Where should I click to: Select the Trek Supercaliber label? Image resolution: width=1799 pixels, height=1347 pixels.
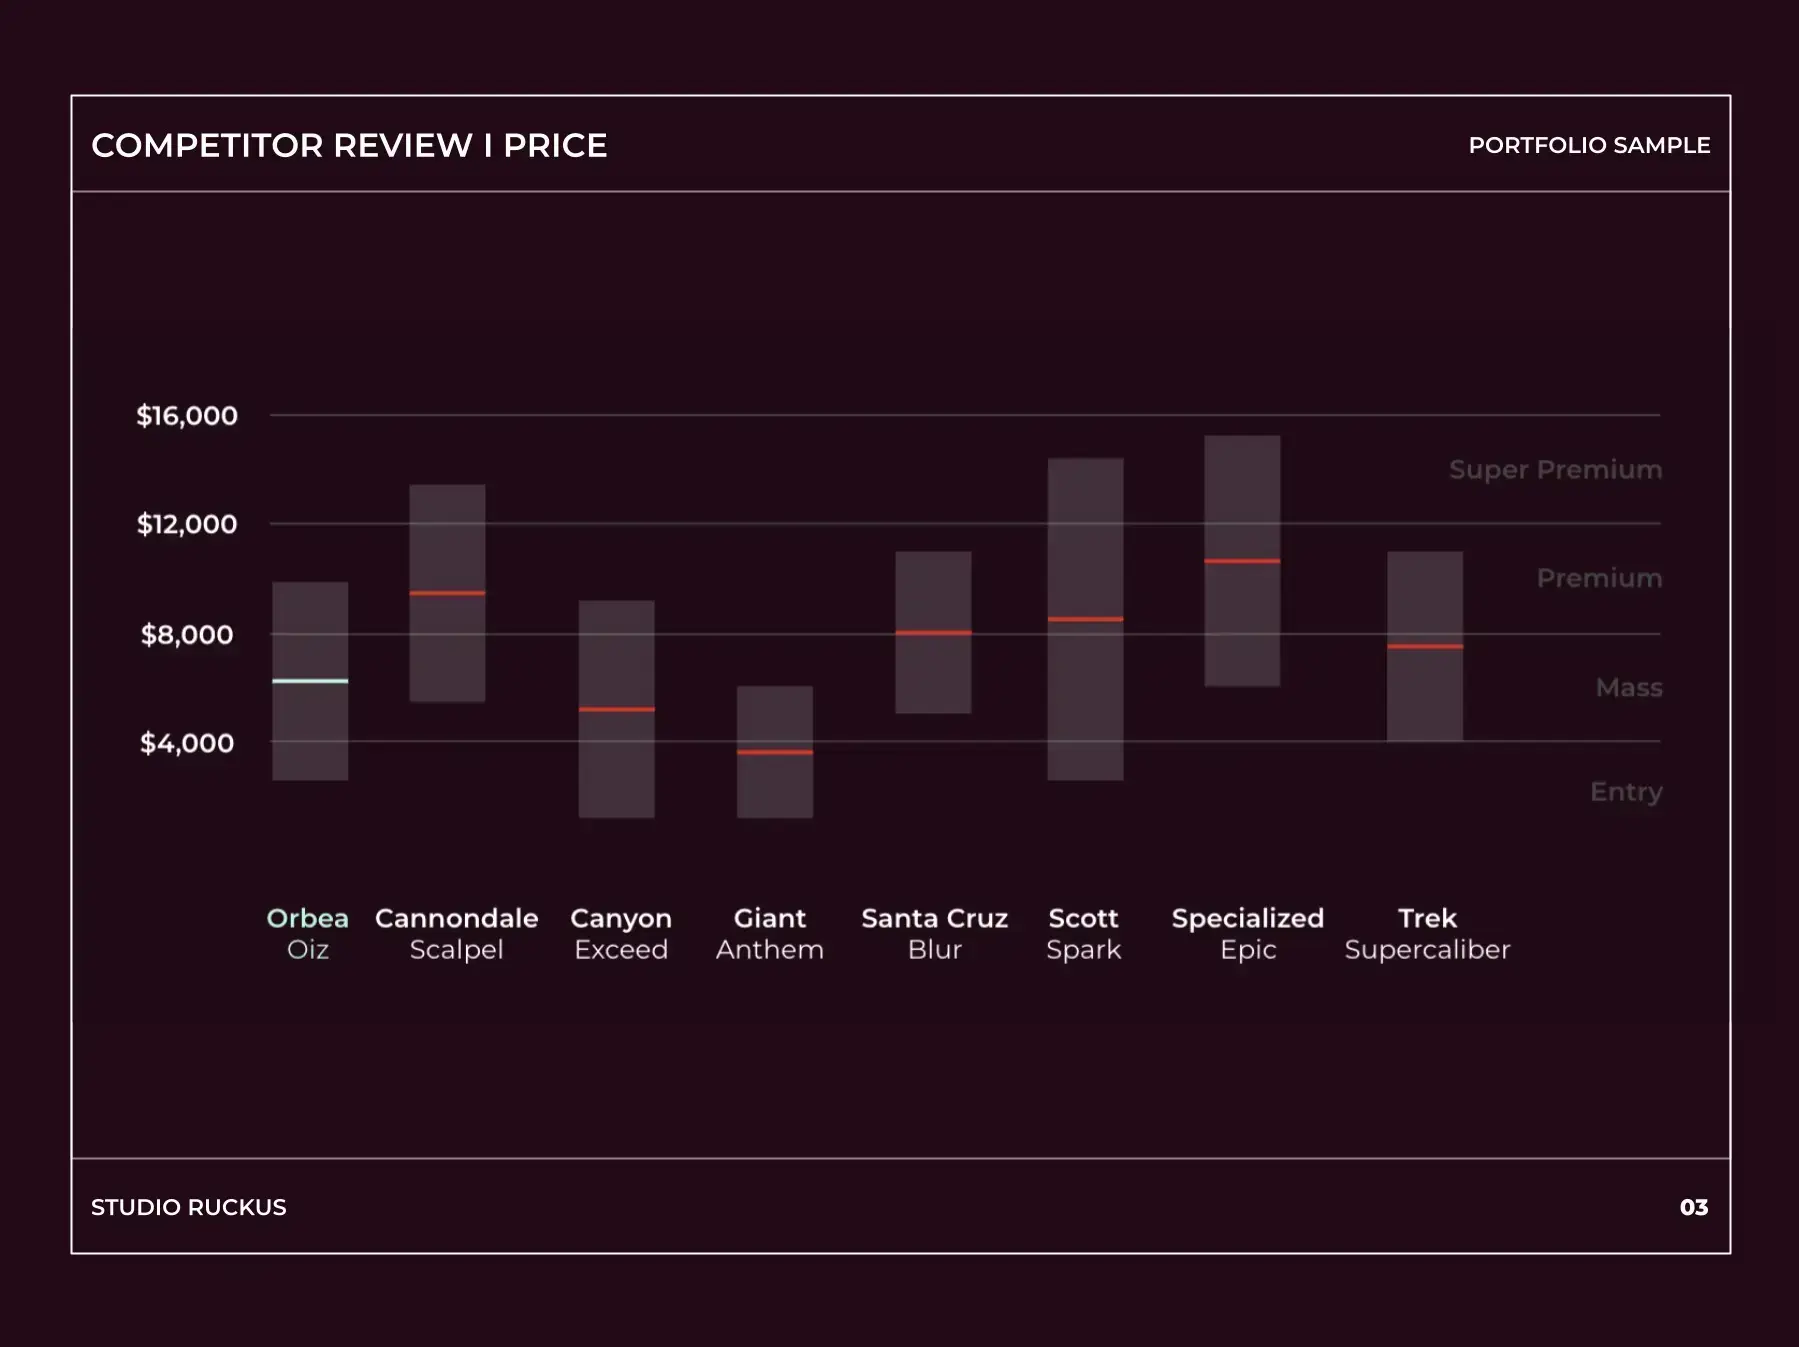coord(1426,933)
